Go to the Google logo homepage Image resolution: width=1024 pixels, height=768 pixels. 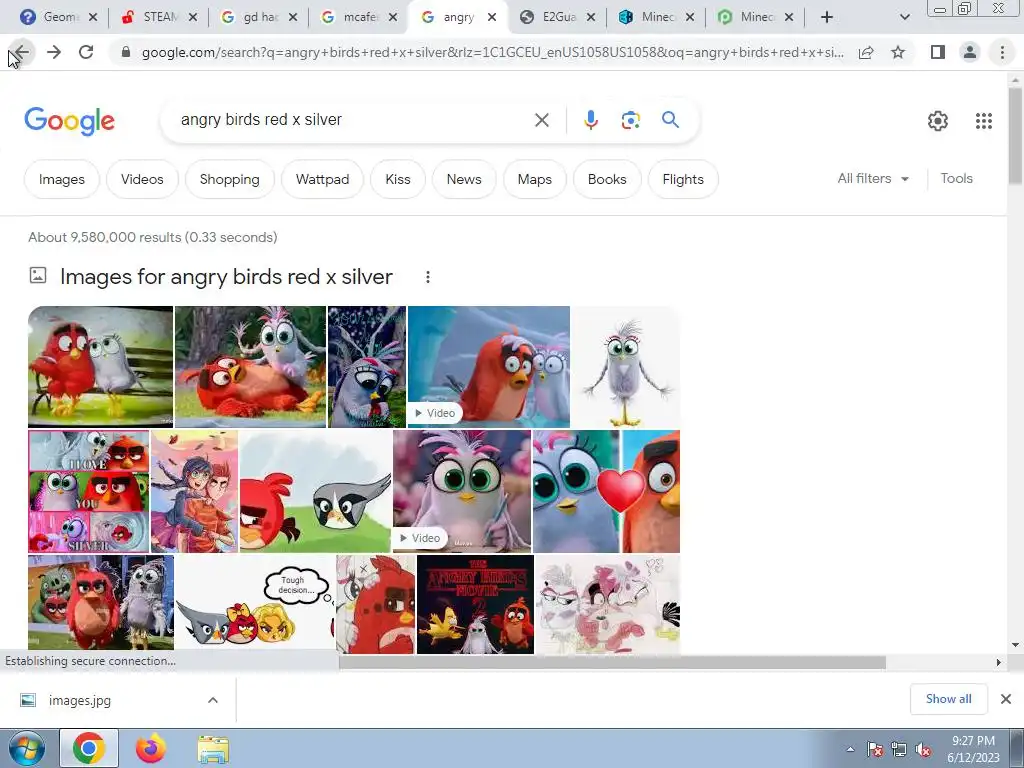pyautogui.click(x=69, y=121)
